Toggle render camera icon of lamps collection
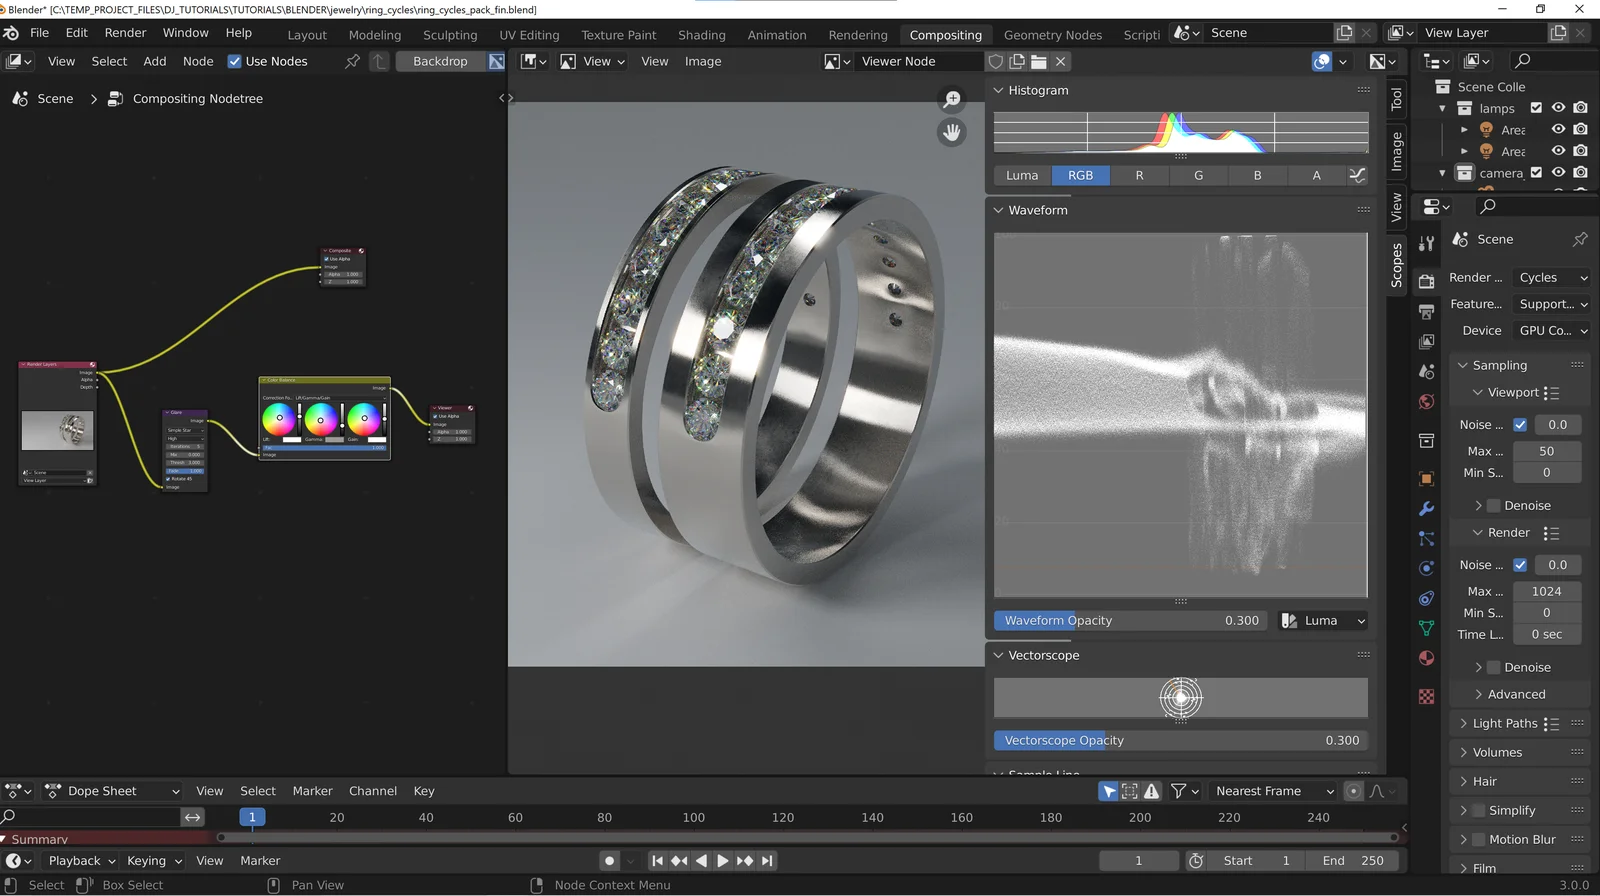This screenshot has height=896, width=1600. tap(1580, 108)
